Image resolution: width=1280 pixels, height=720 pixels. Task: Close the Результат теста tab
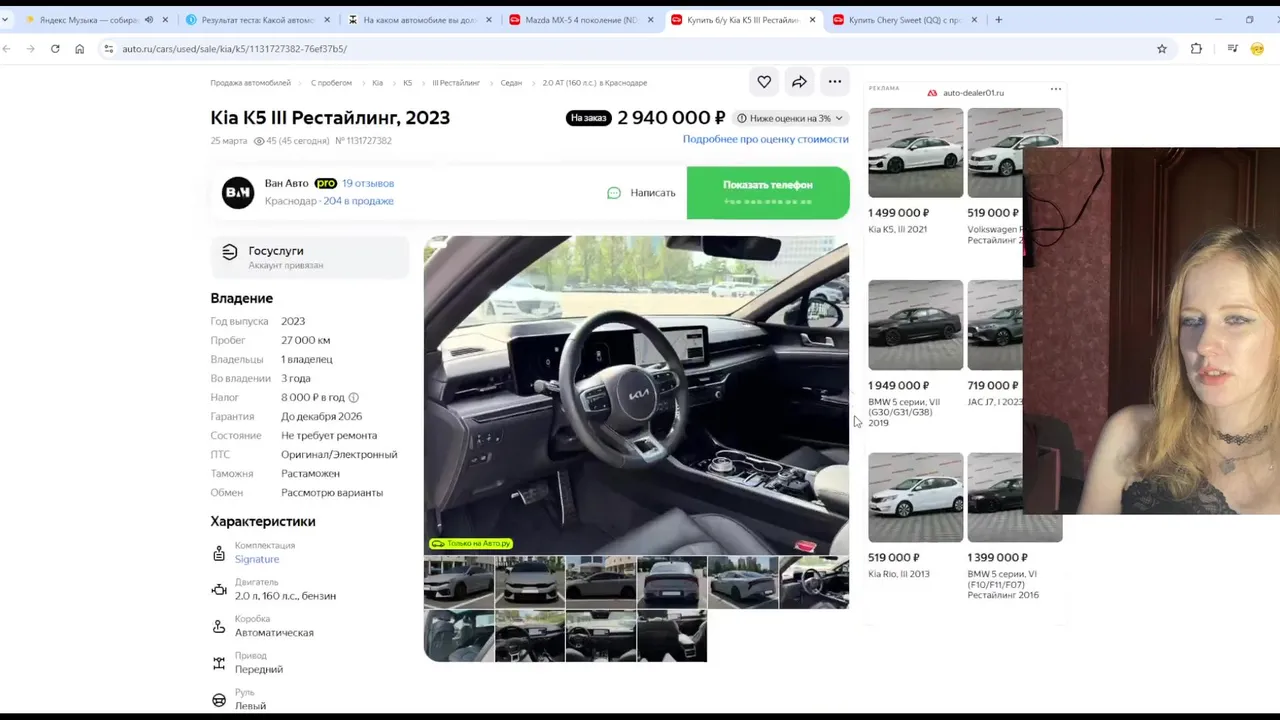tap(327, 20)
